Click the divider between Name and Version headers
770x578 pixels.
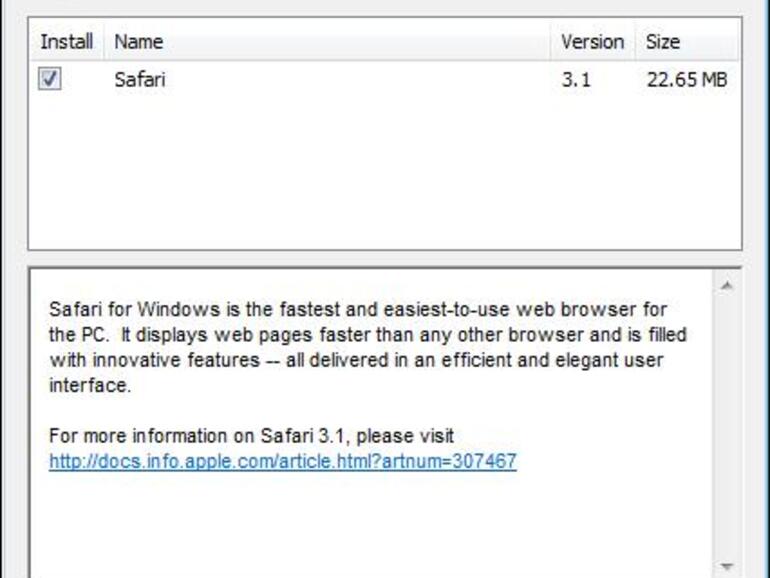click(x=551, y=42)
